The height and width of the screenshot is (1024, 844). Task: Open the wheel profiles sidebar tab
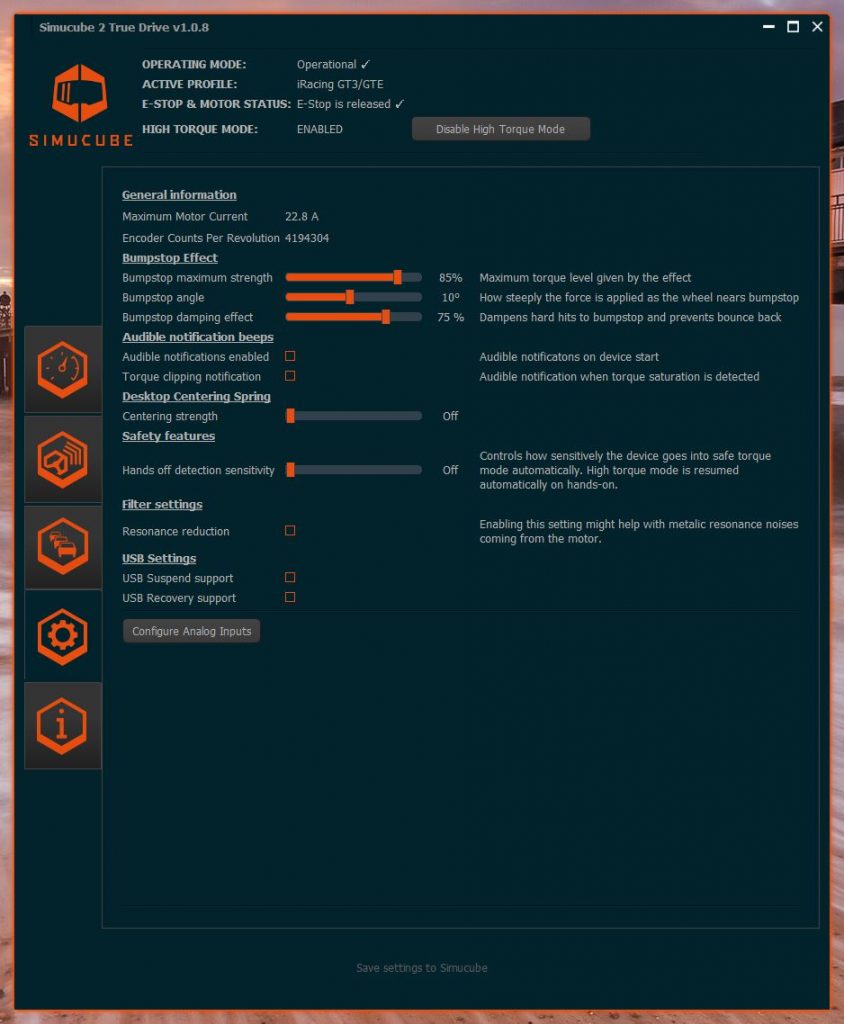[x=63, y=460]
